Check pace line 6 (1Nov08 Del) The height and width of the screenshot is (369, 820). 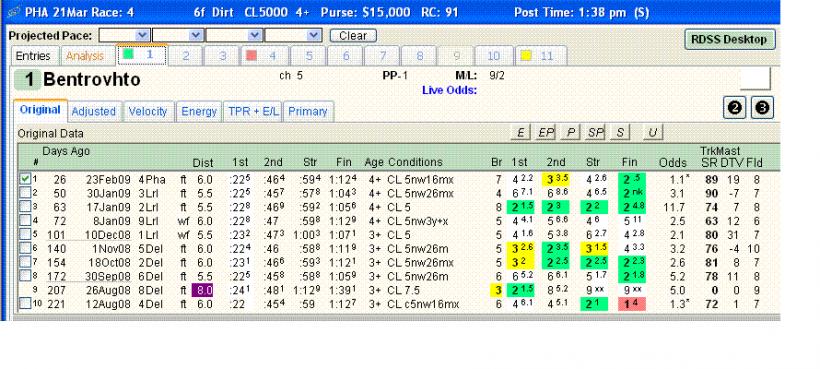click(x=25, y=248)
